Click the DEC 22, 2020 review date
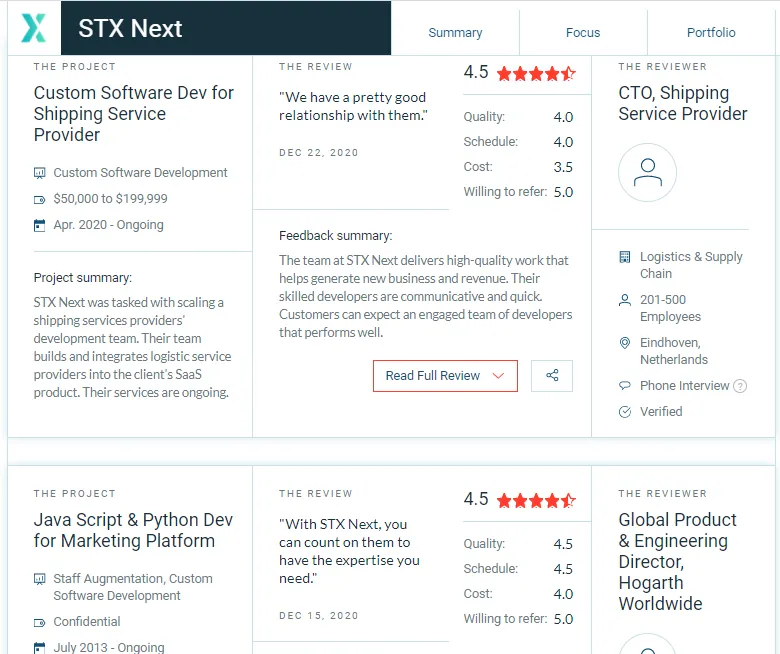 318,153
